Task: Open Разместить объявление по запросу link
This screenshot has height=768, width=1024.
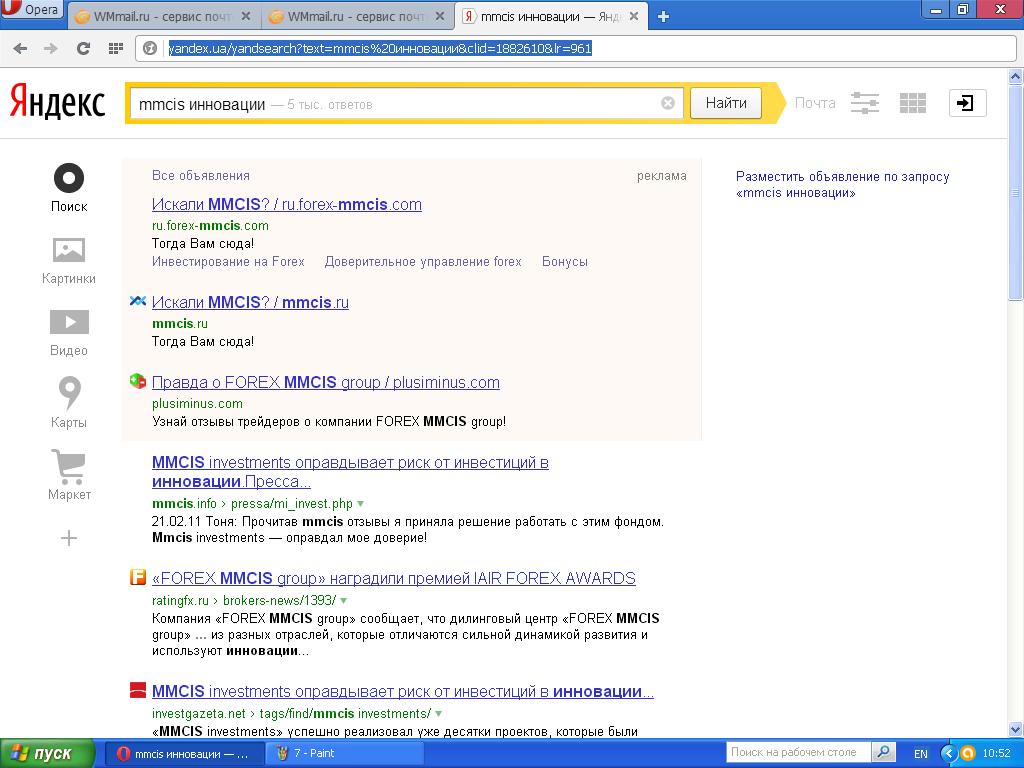Action: [842, 184]
